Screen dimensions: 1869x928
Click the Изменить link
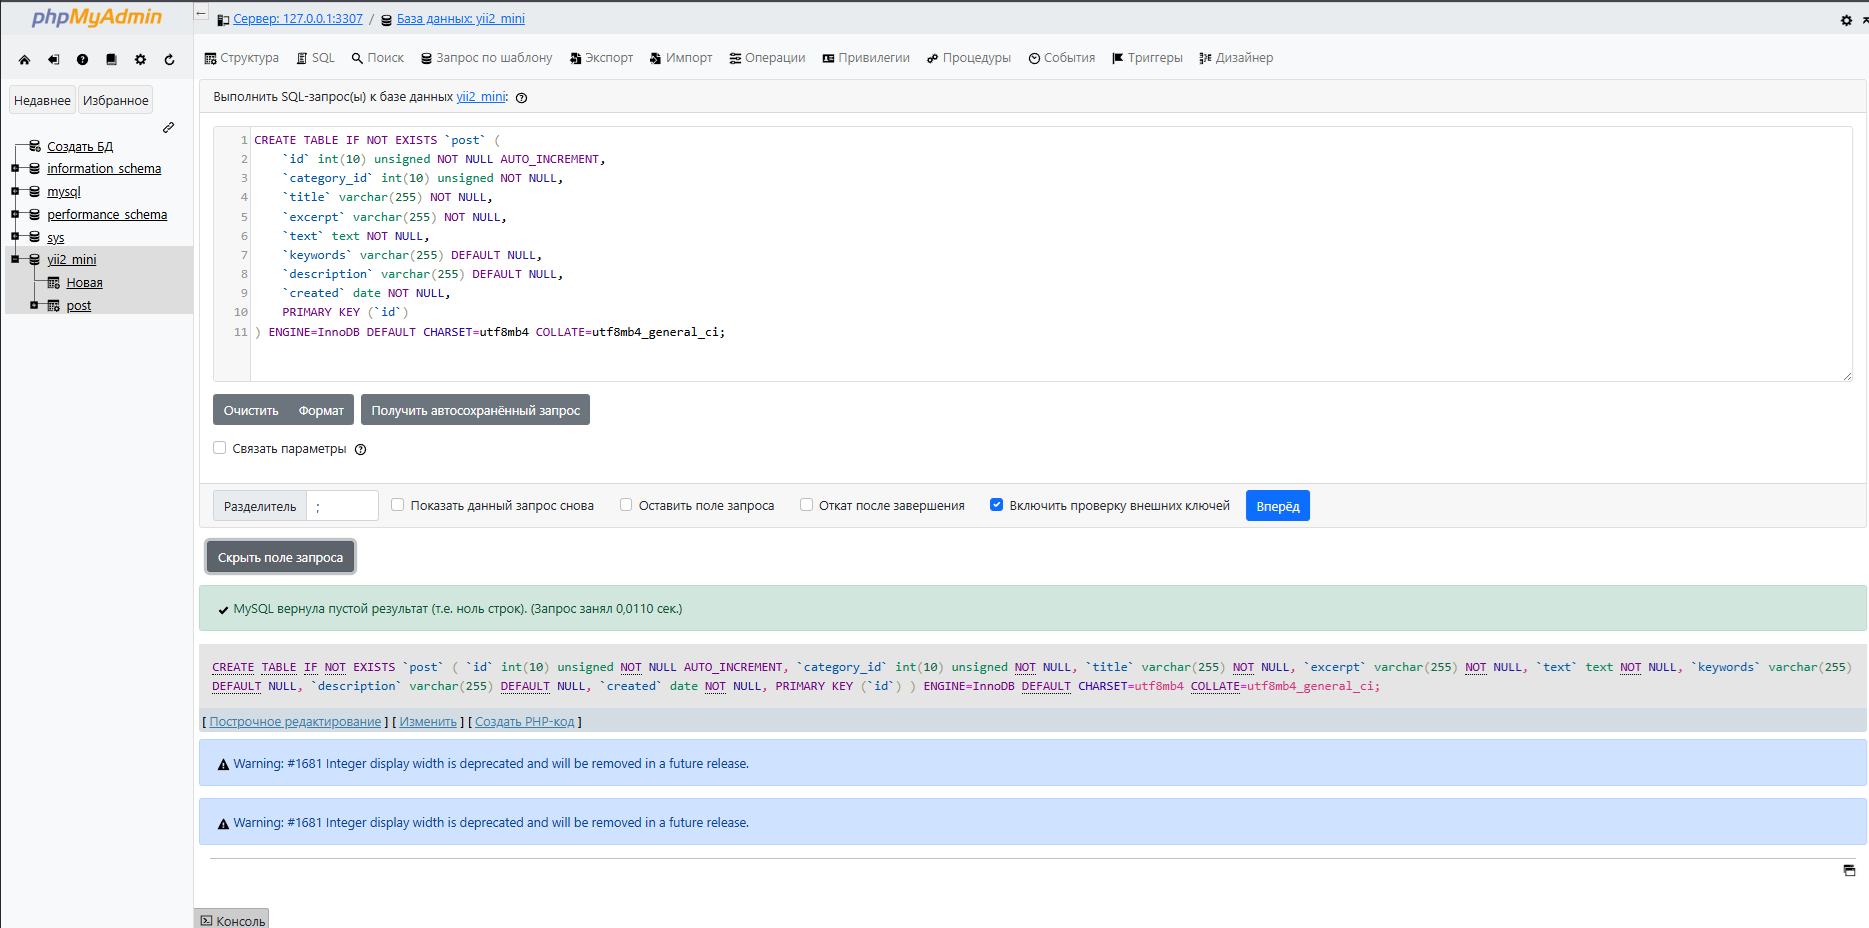(428, 722)
